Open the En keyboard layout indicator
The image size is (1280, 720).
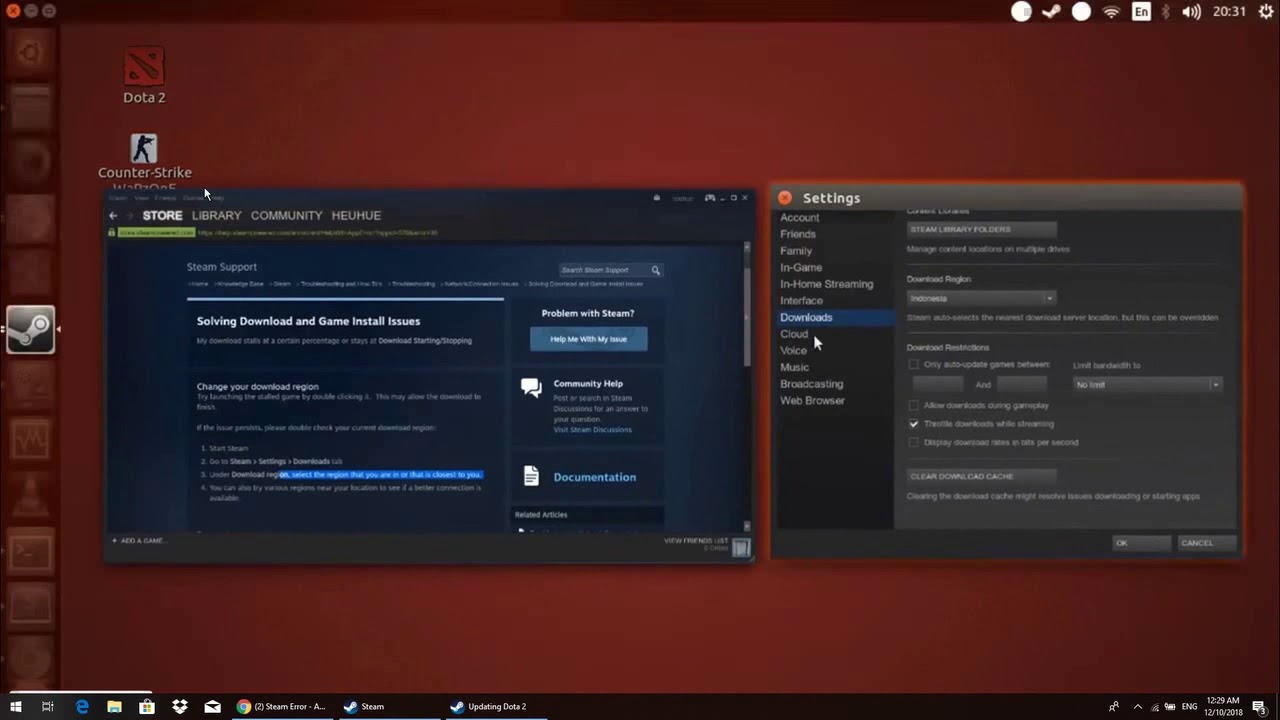1141,12
